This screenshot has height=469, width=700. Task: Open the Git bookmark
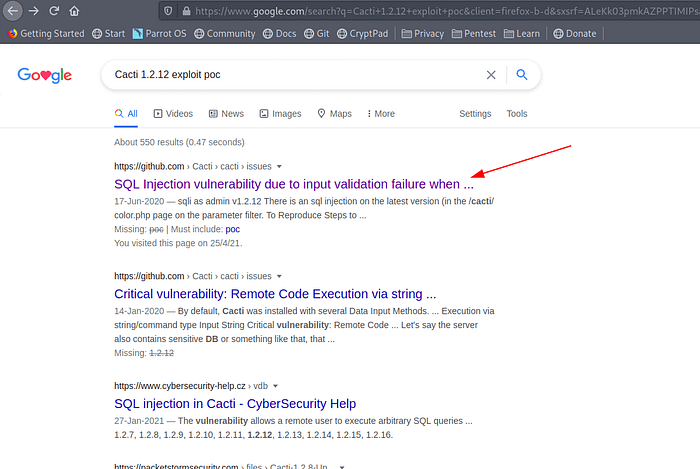coord(317,33)
